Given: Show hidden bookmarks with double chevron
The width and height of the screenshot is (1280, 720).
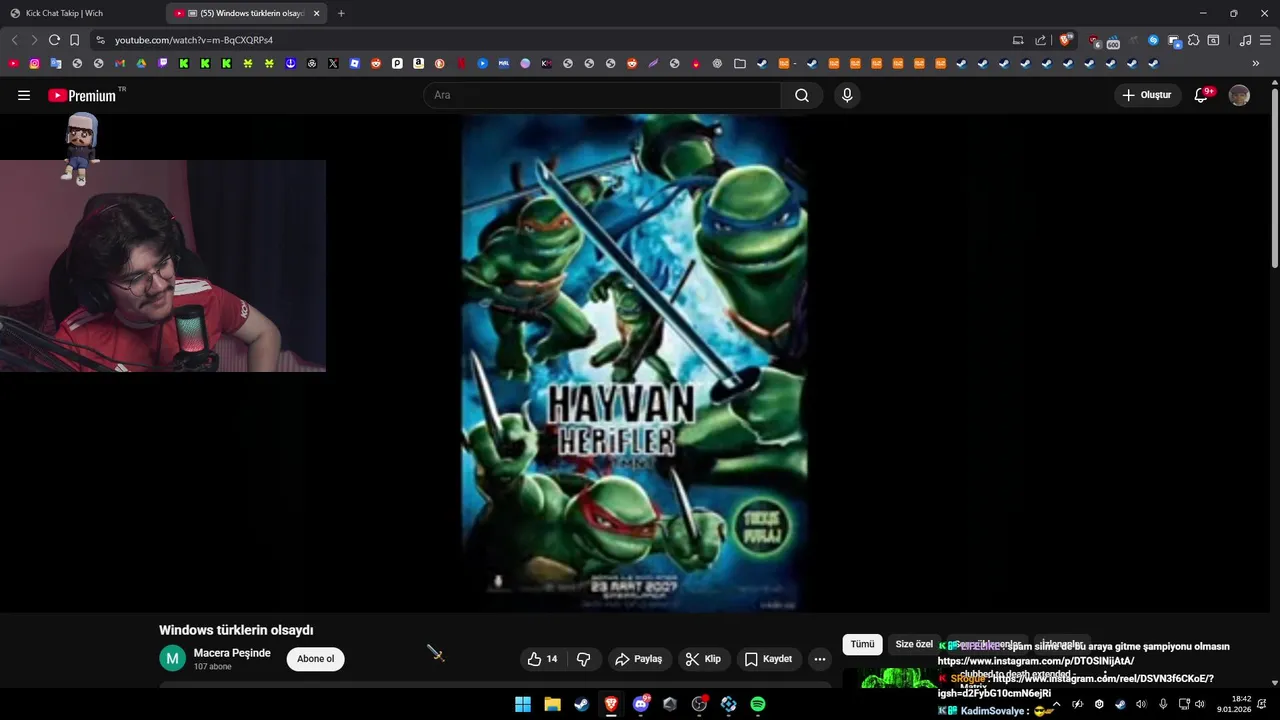Looking at the screenshot, I should click(1256, 63).
